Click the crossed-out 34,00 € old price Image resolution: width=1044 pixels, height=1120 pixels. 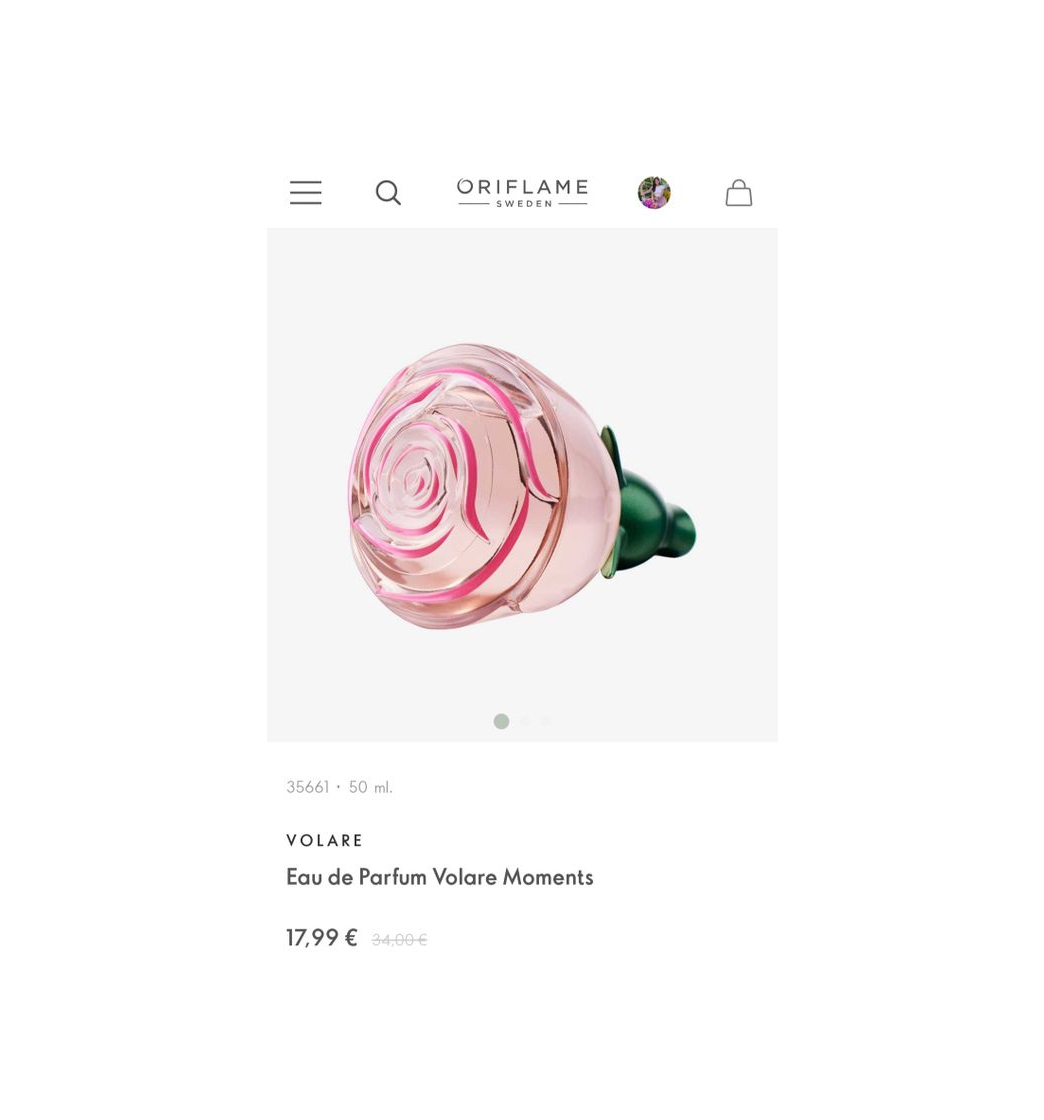(399, 940)
